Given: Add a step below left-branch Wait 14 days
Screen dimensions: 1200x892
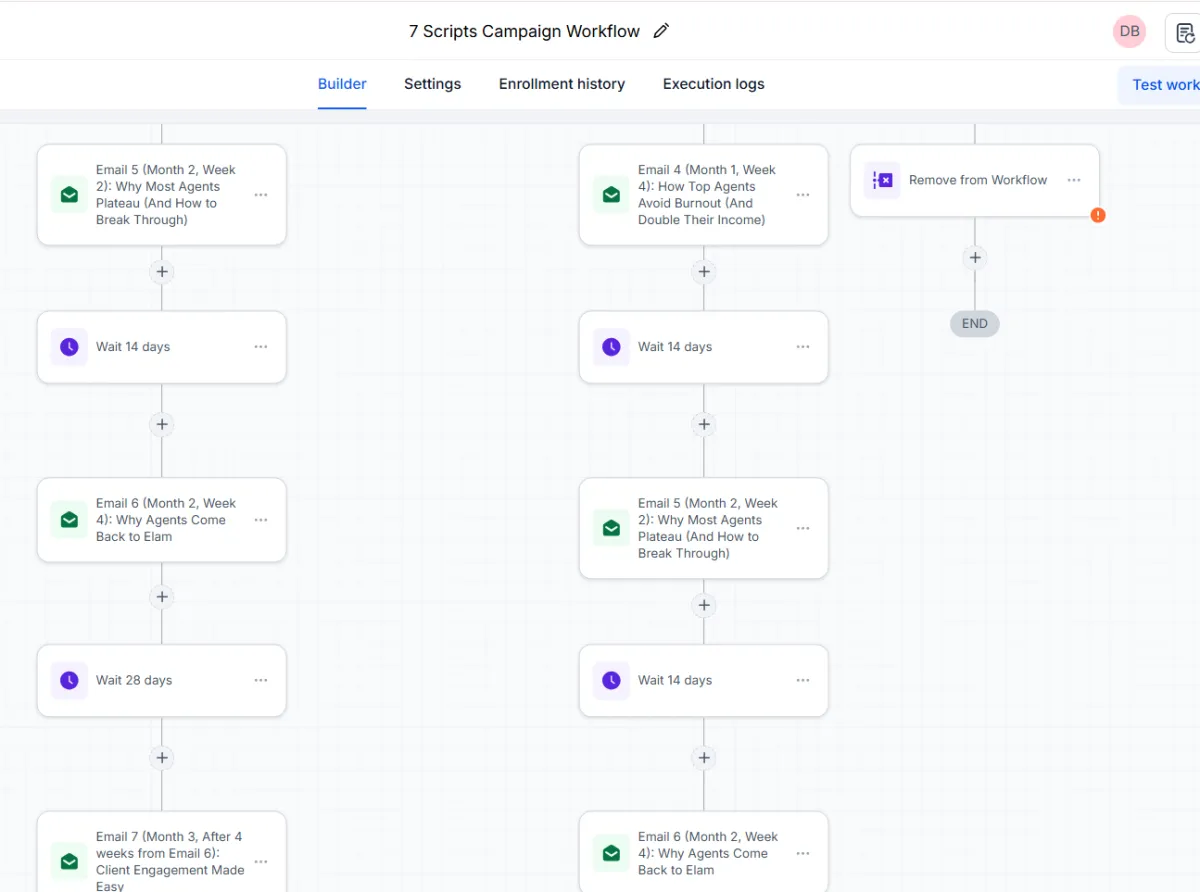Looking at the screenshot, I should 162,424.
